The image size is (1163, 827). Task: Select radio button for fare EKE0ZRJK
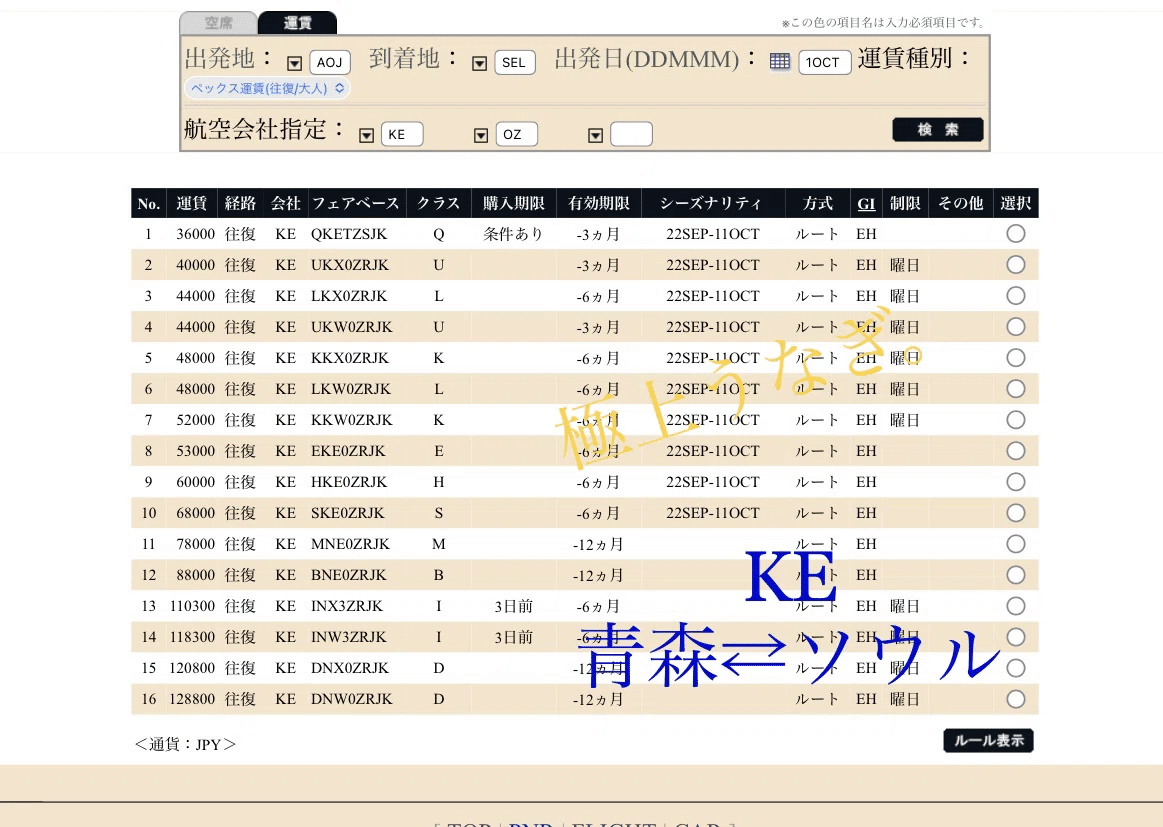1015,451
